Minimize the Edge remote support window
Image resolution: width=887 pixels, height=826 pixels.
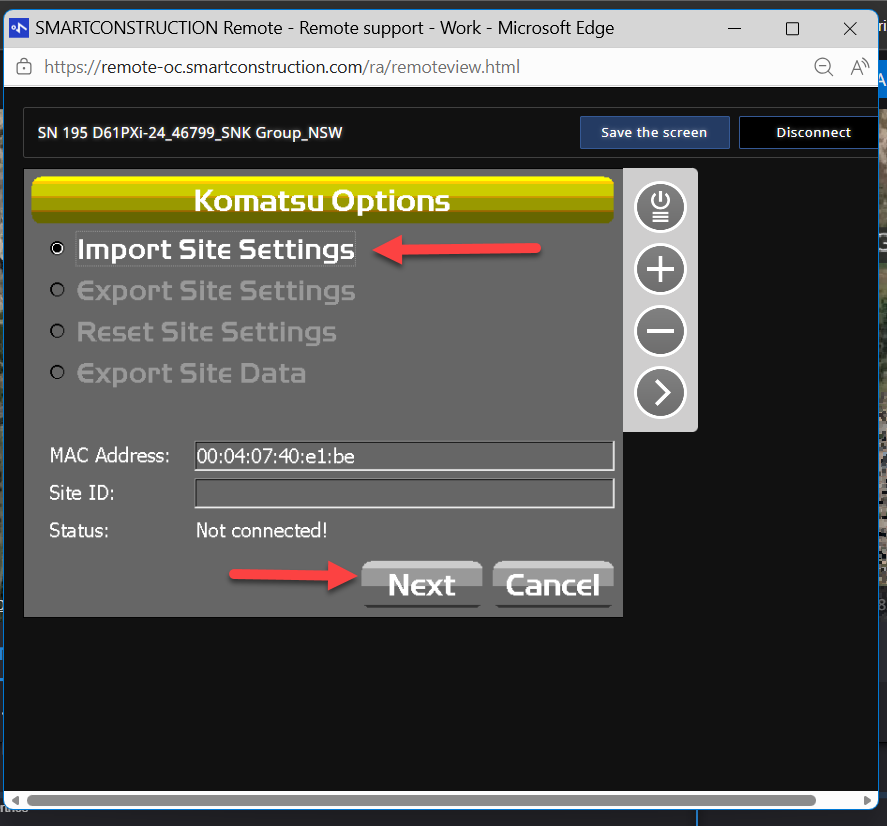pos(734,28)
